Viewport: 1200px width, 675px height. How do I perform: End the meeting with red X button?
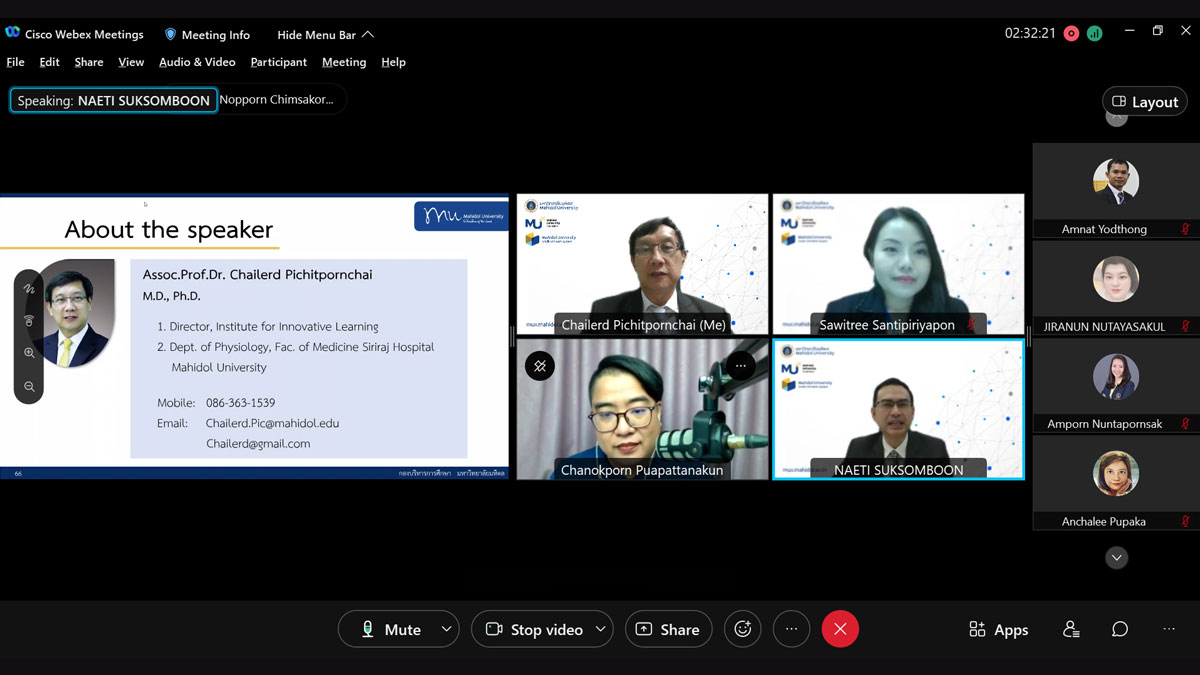(840, 629)
